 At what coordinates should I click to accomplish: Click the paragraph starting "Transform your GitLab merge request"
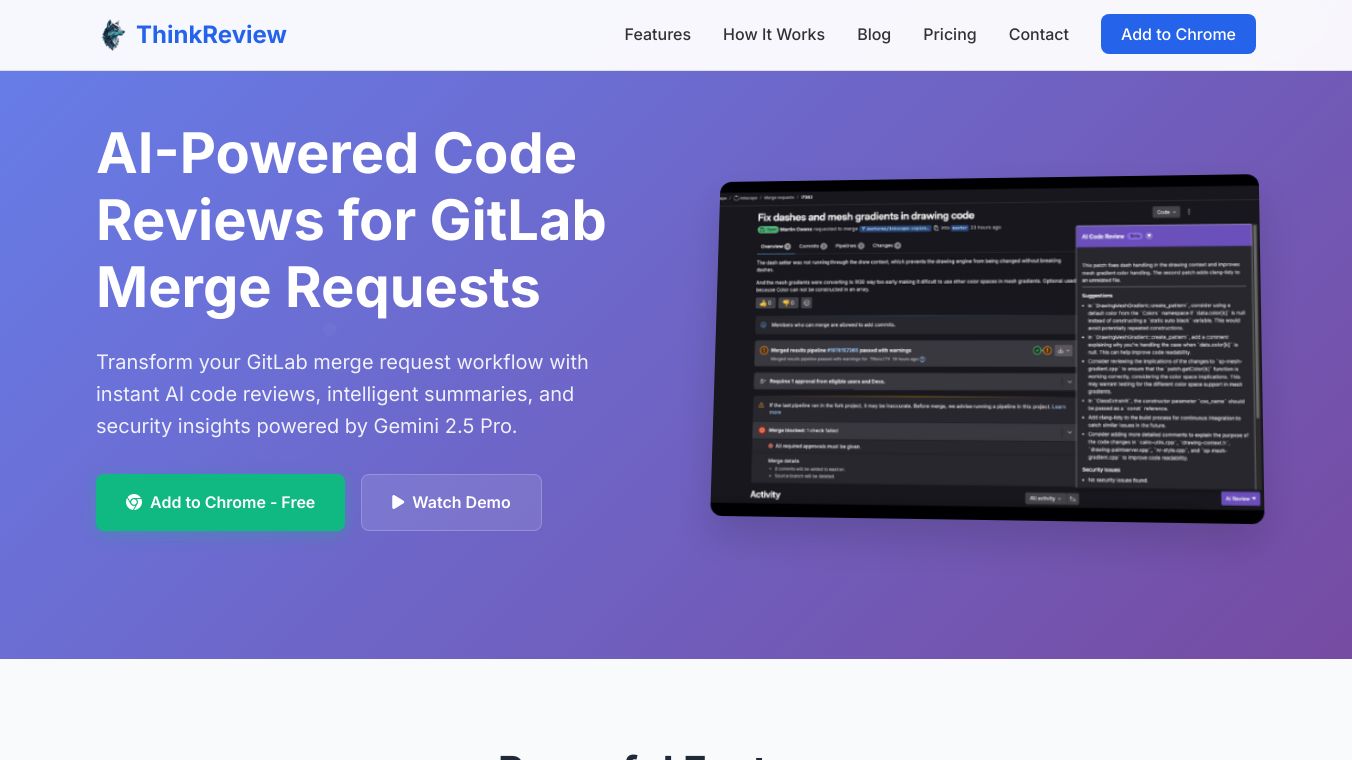point(342,394)
